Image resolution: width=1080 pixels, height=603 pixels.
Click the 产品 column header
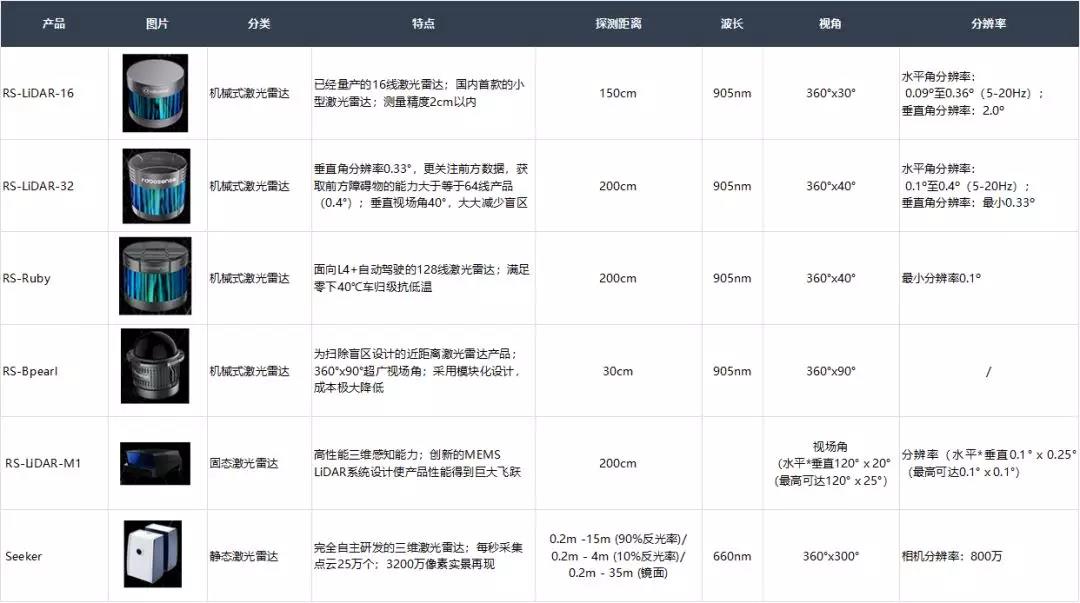(x=54, y=23)
